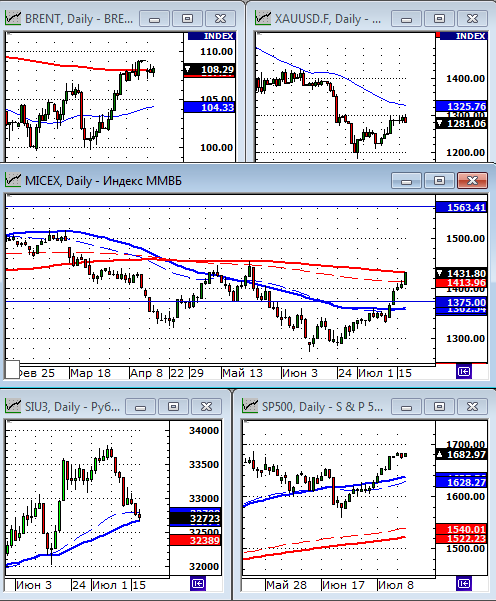This screenshot has width=496, height=601.
Task: Click the small red square in XAUUSD.F chart
Action: coord(438,35)
